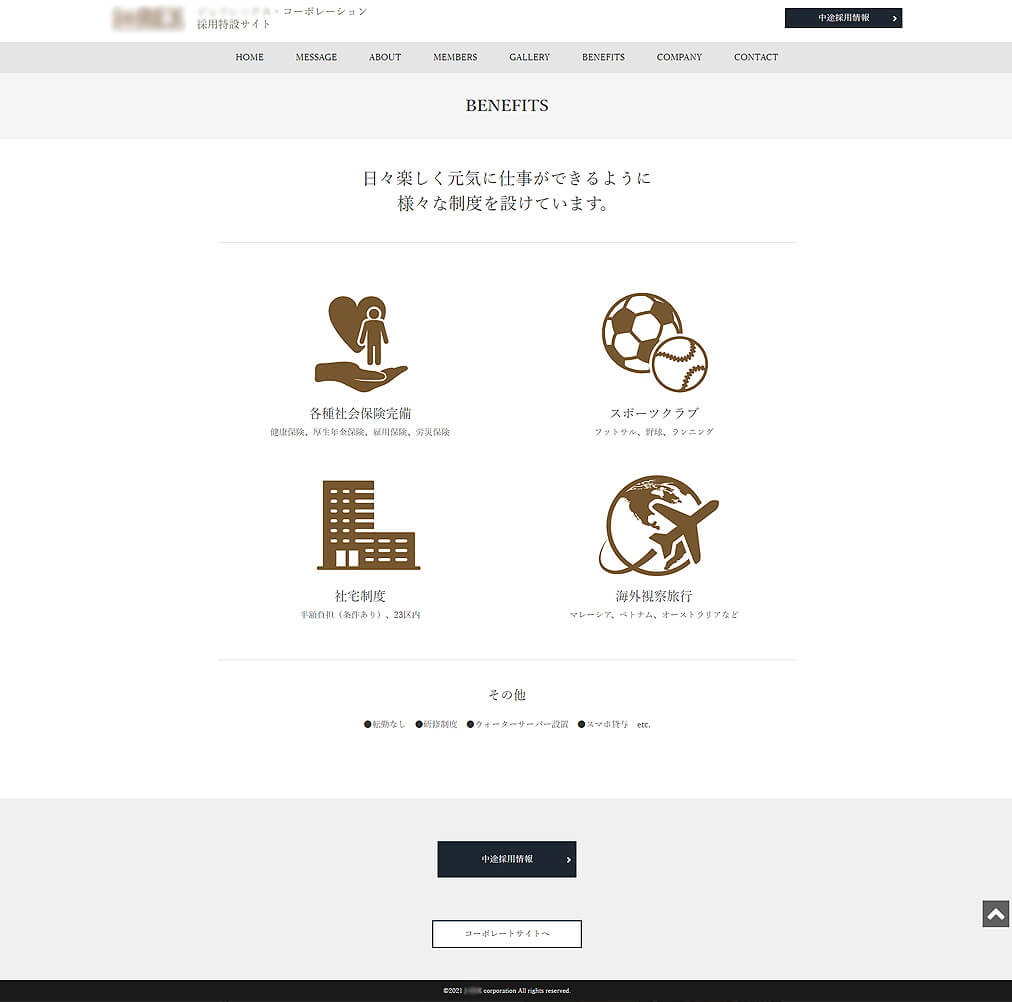Screen dimensions: 1012x1002
Task: Click the top-right 中途採用情報 button
Action: (x=843, y=18)
